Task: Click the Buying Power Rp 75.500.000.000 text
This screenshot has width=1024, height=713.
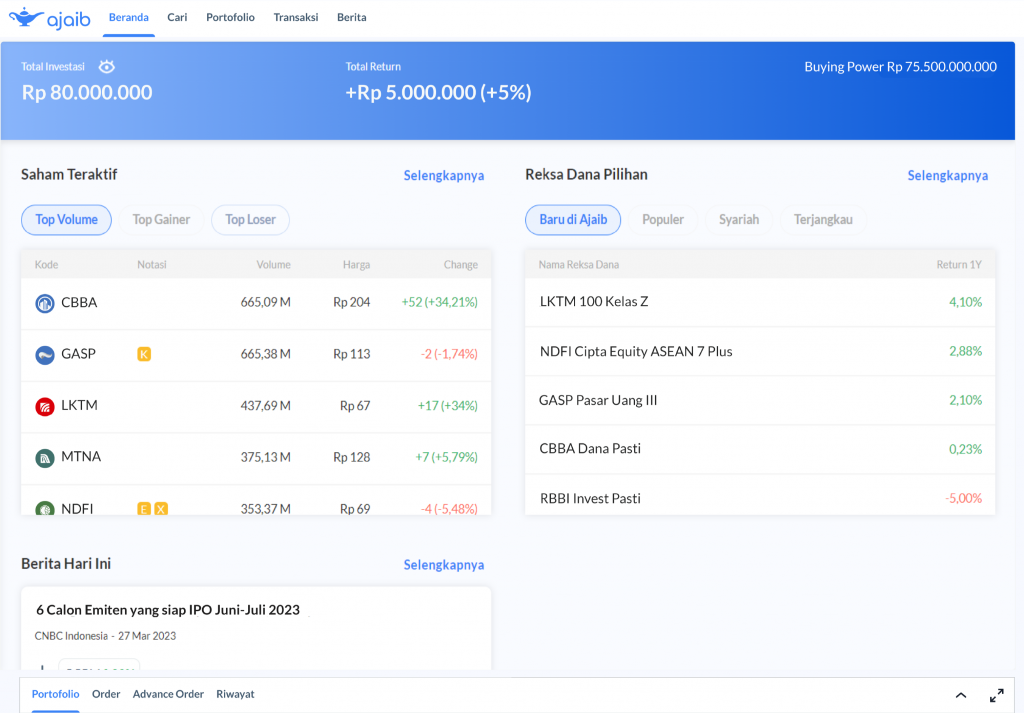Action: coord(901,67)
